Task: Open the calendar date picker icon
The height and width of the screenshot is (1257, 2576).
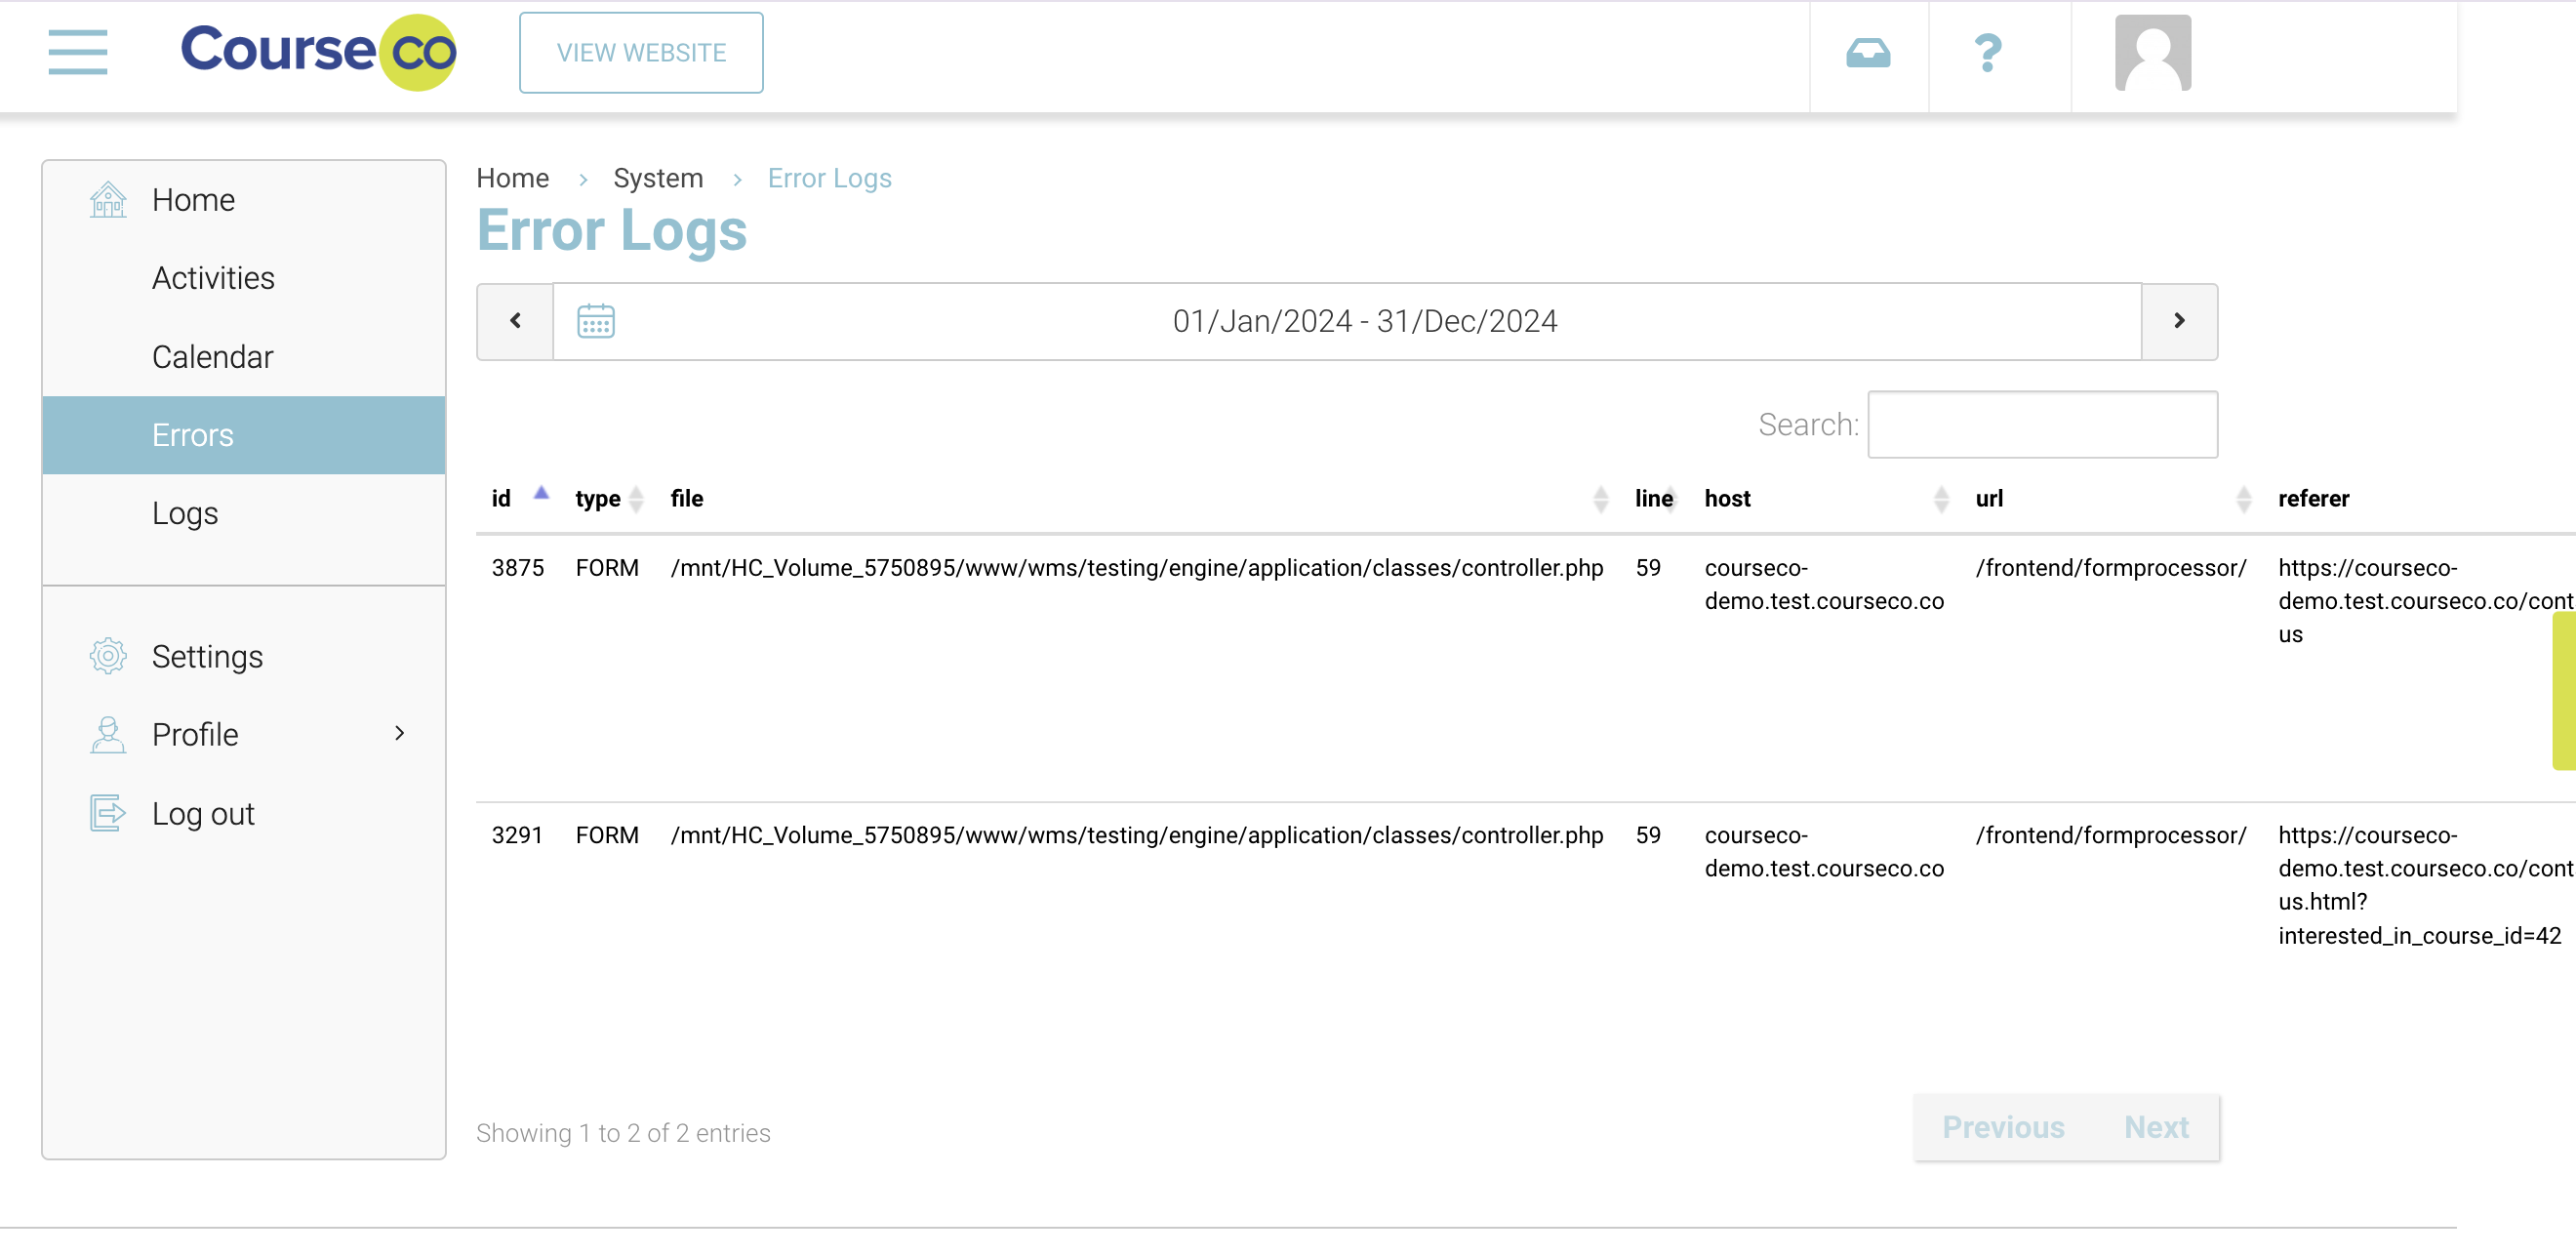Action: 595,321
